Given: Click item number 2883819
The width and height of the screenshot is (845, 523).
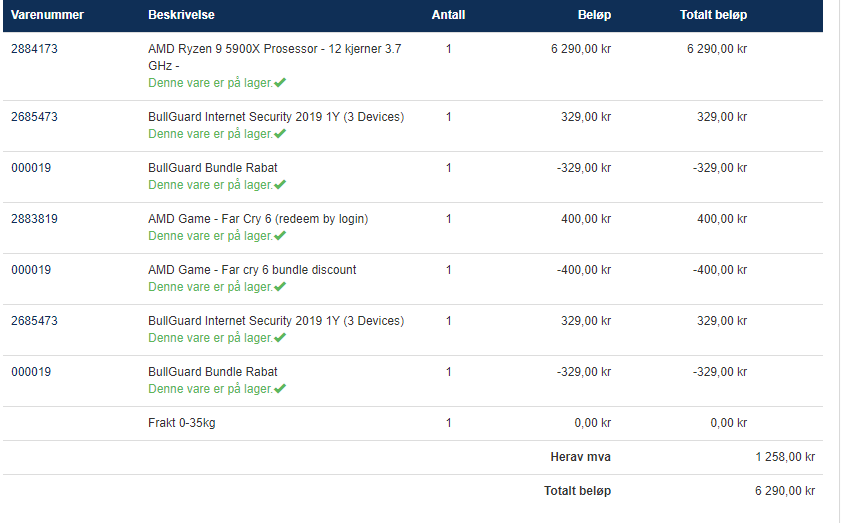Looking at the screenshot, I should tap(34, 219).
